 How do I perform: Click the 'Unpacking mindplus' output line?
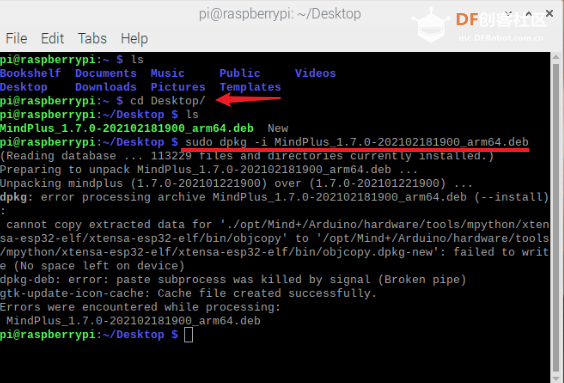point(236,183)
